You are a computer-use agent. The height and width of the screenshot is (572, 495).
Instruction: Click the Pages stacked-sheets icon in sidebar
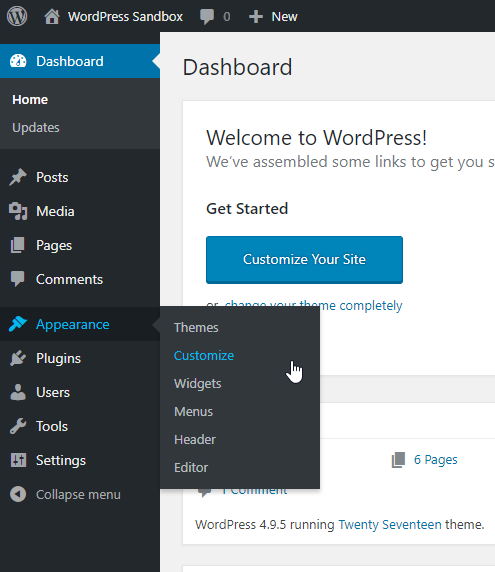pos(18,245)
